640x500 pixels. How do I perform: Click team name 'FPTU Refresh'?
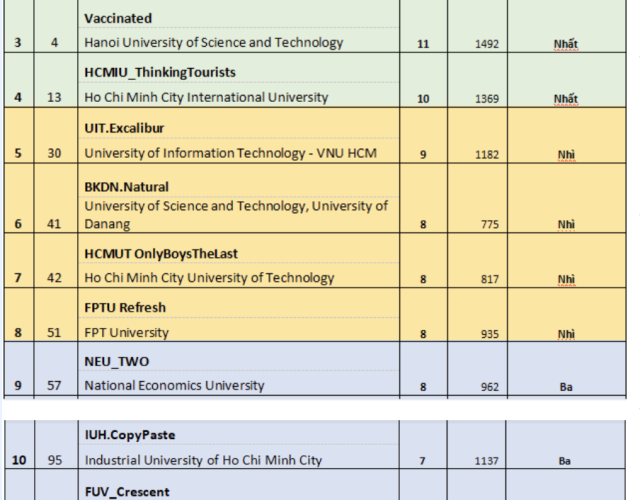125,307
